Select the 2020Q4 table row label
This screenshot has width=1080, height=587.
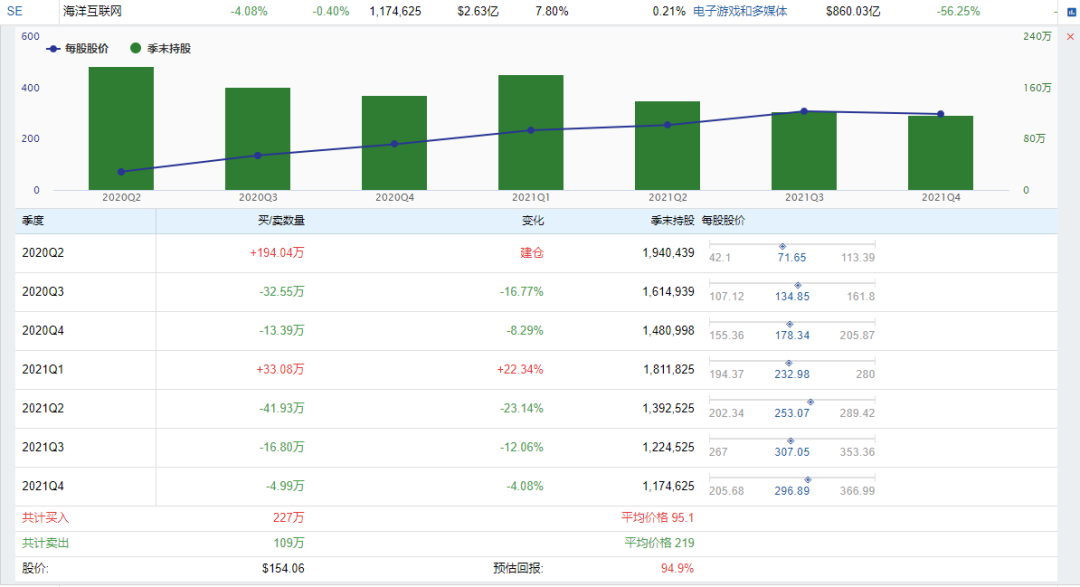(x=43, y=331)
